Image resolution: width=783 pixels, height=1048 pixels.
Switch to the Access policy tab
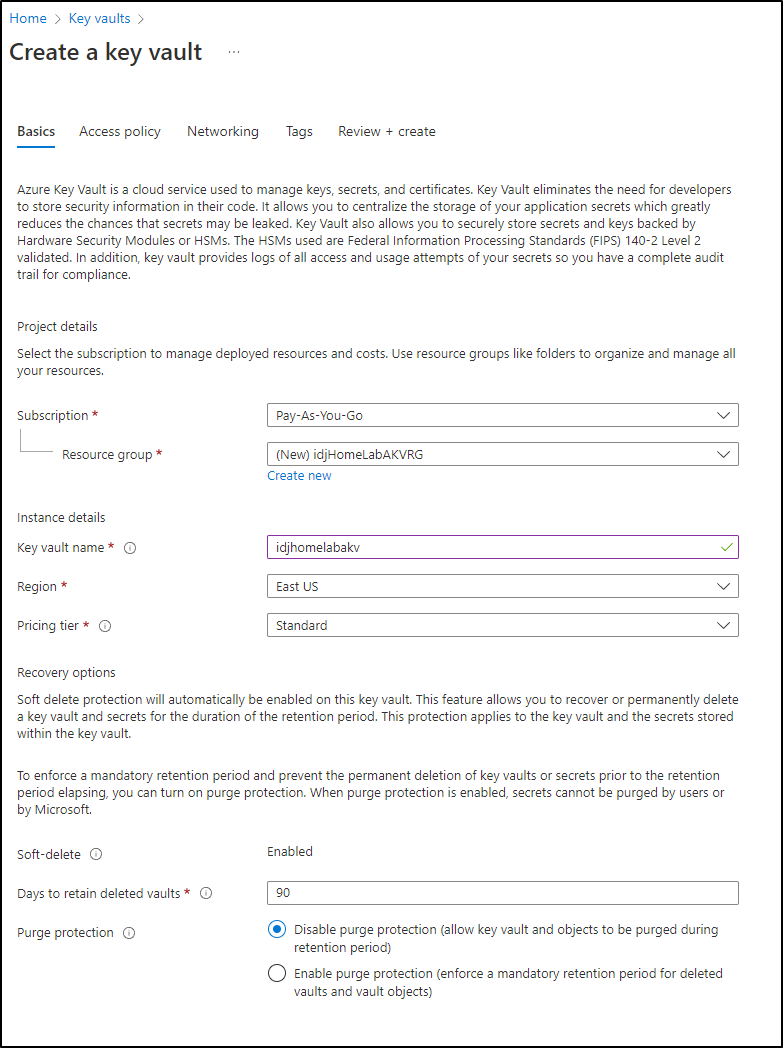coord(120,132)
